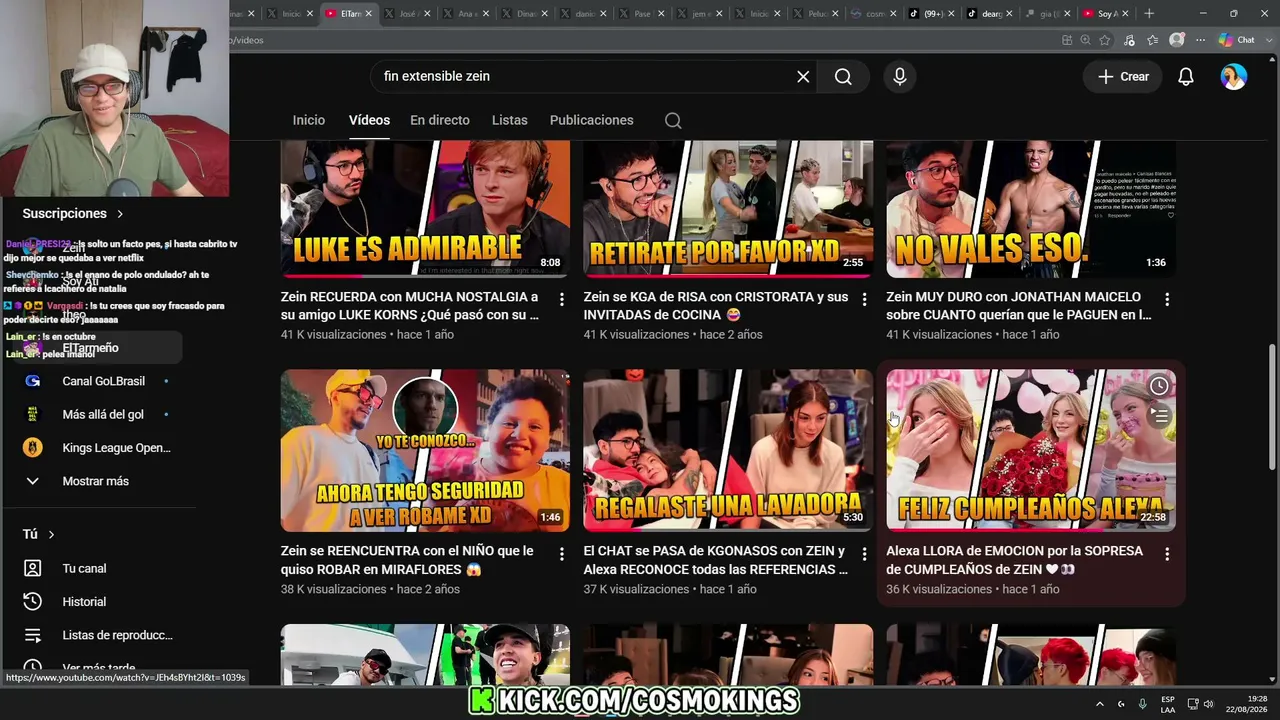Select the Vídeos channel tab
Image resolution: width=1280 pixels, height=720 pixels.
[369, 120]
